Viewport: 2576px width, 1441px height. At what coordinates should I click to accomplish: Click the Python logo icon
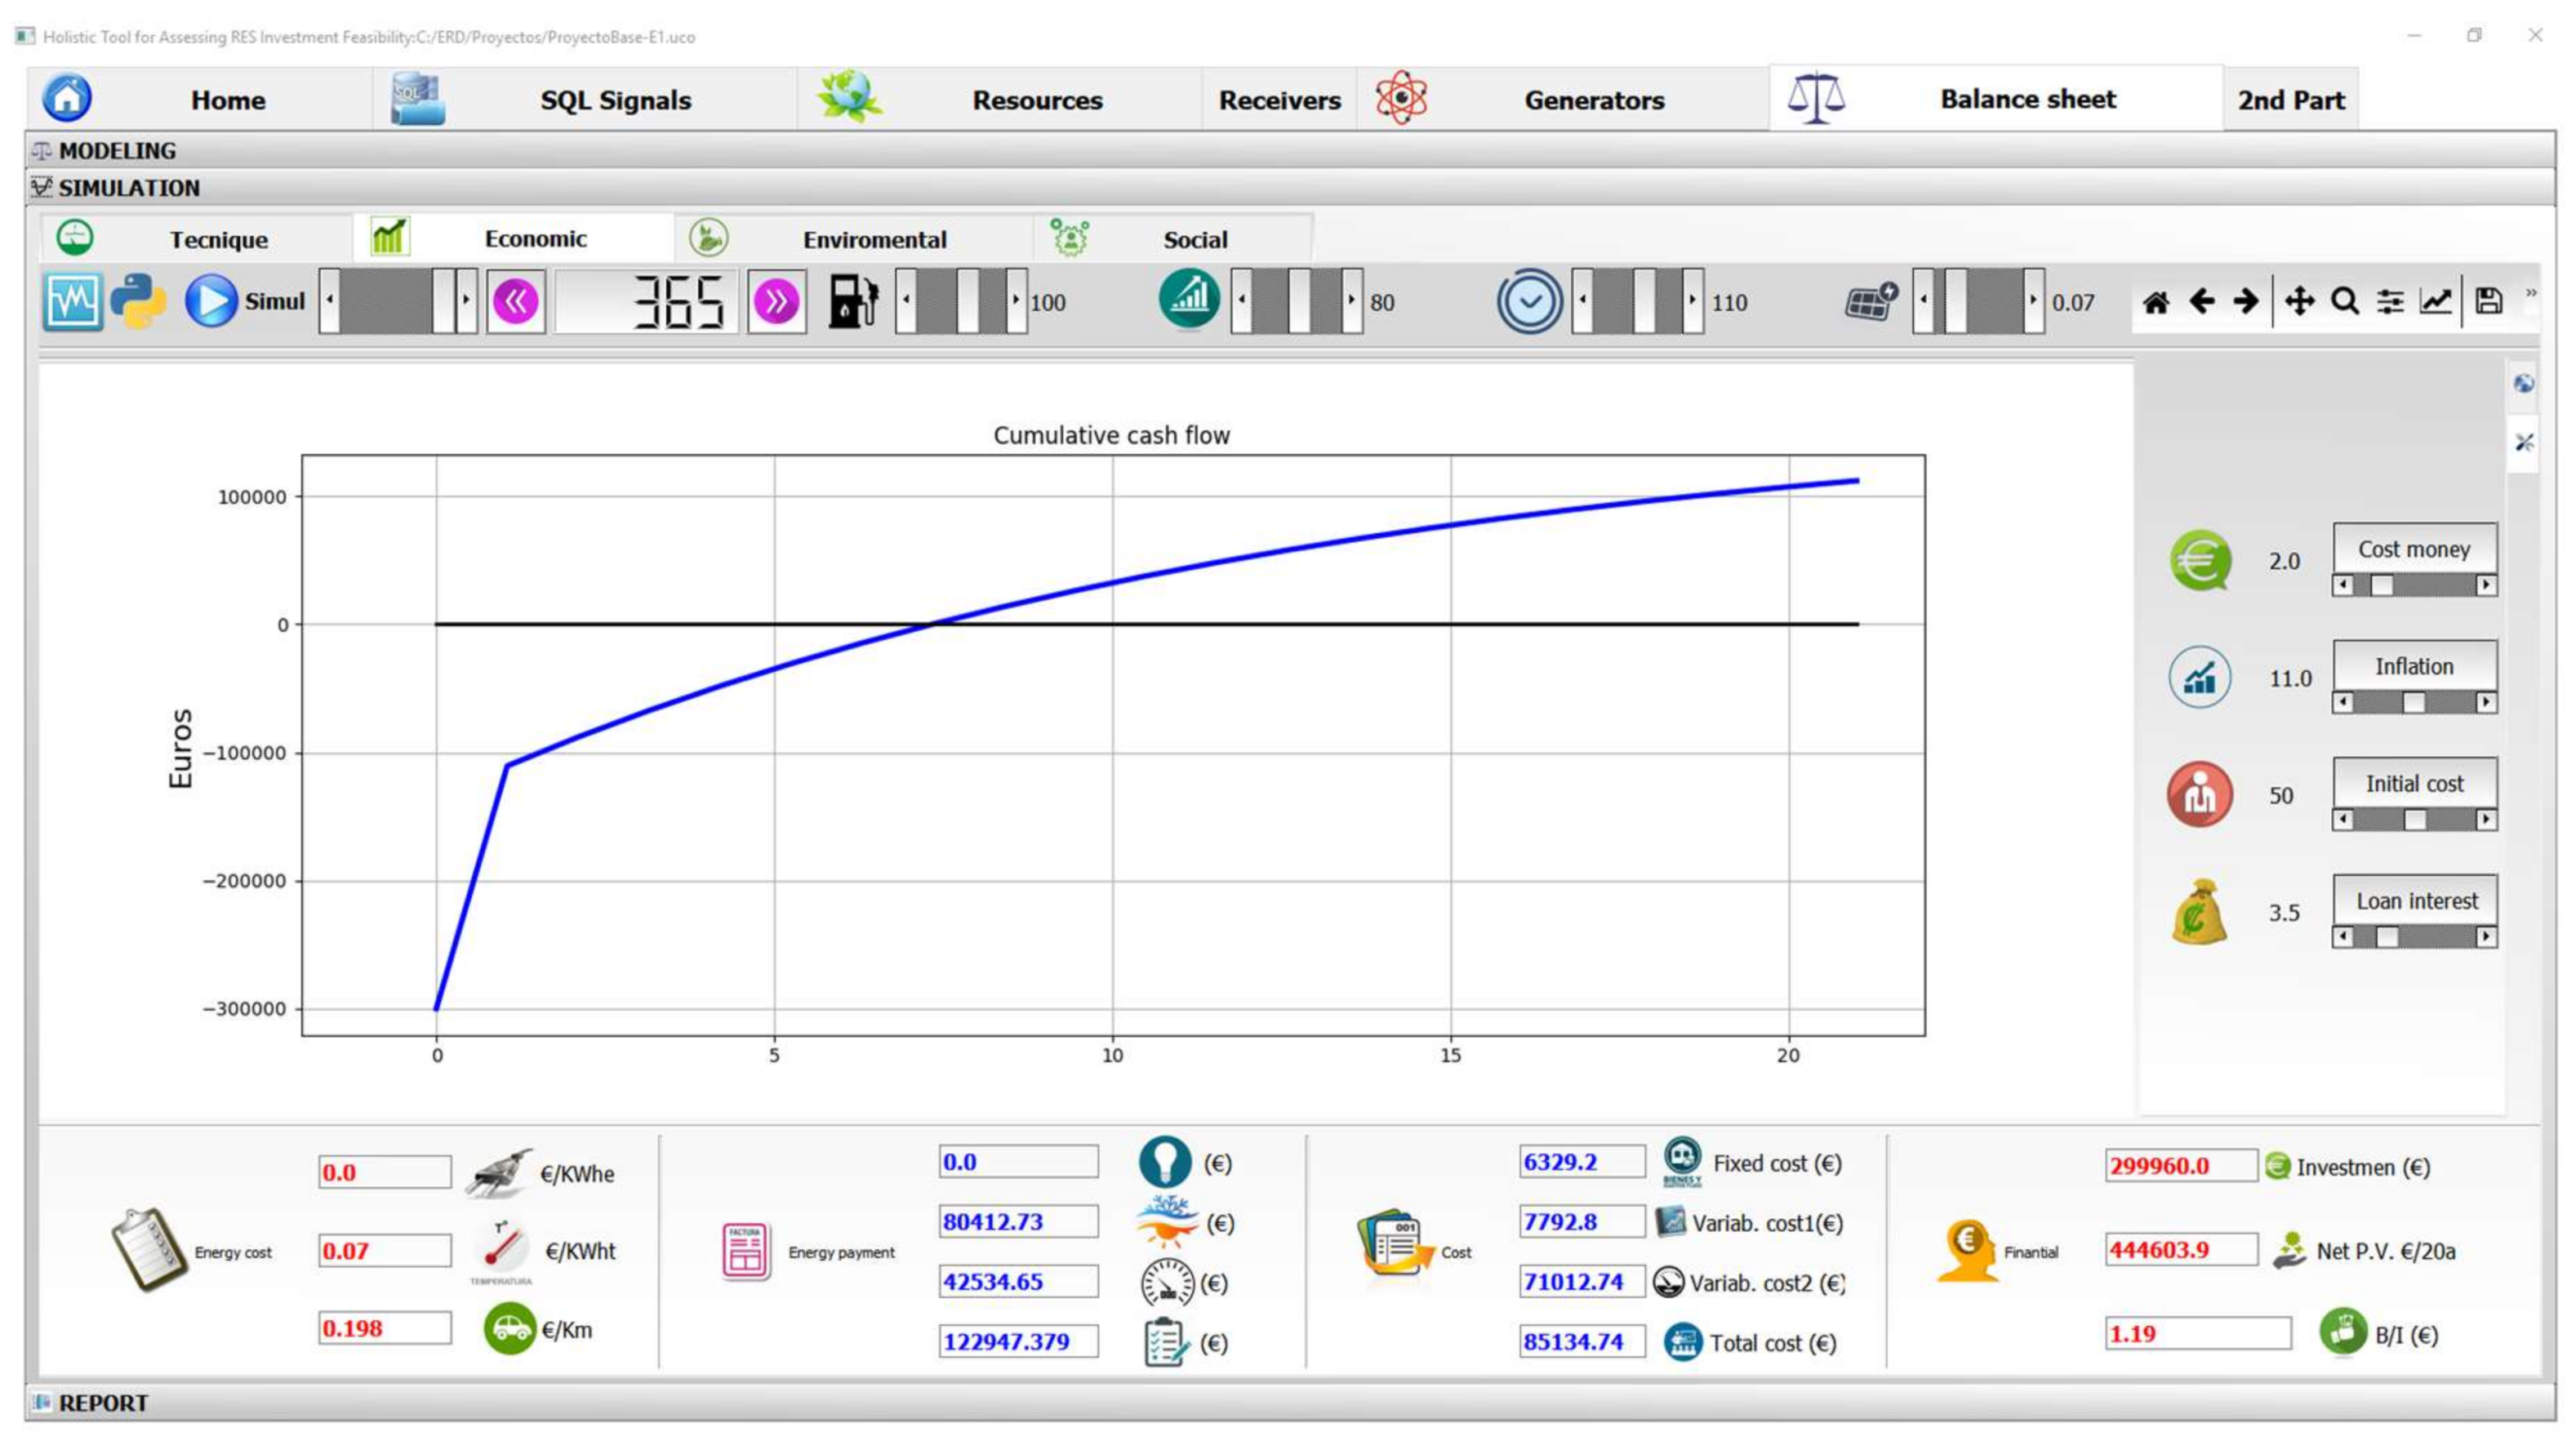click(x=138, y=300)
